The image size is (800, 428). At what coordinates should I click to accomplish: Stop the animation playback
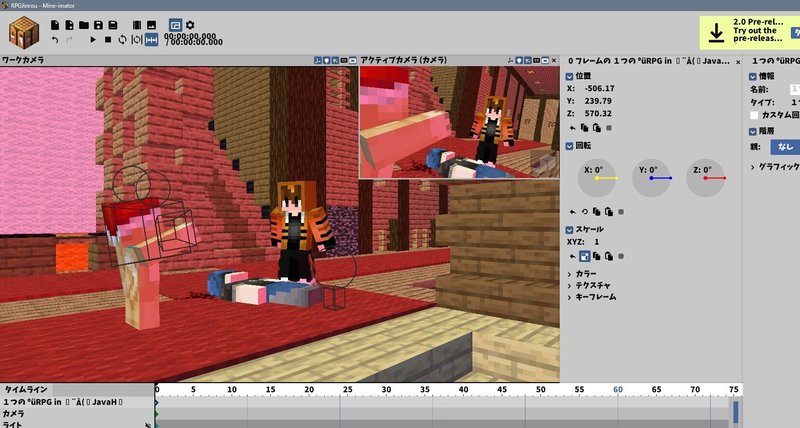(x=108, y=40)
